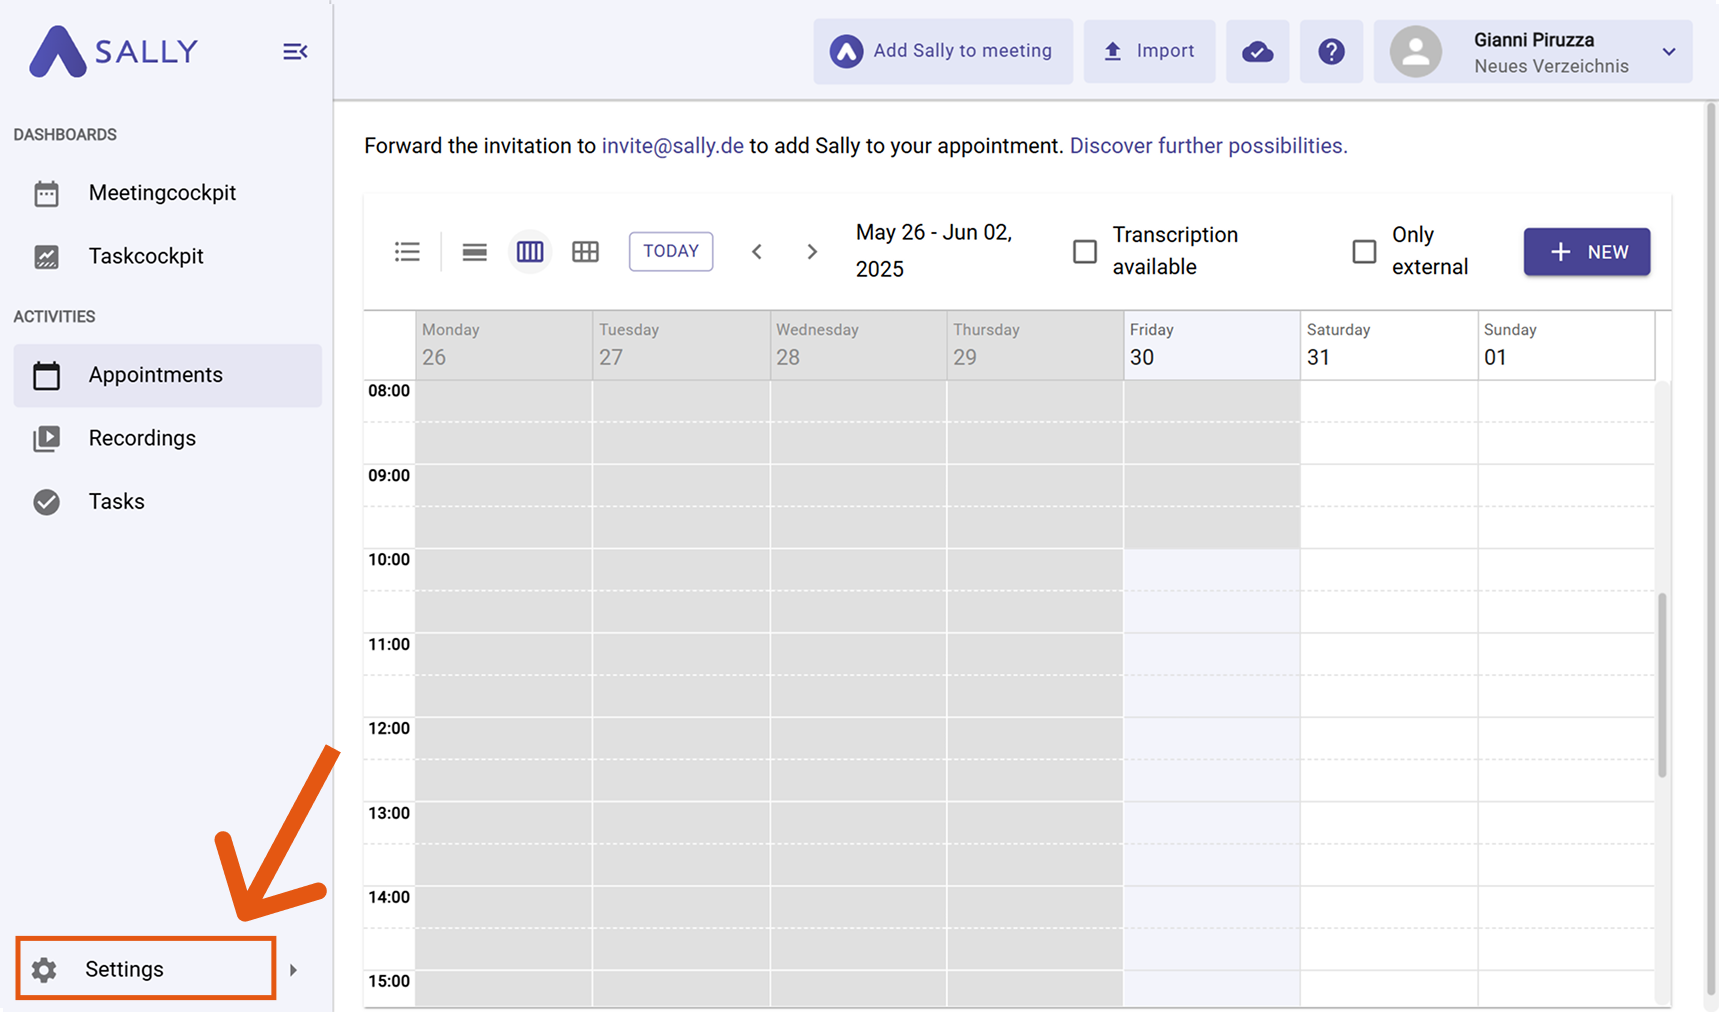Screen dimensions: 1720x1012
Task: Click the Sally logo
Action: click(113, 51)
